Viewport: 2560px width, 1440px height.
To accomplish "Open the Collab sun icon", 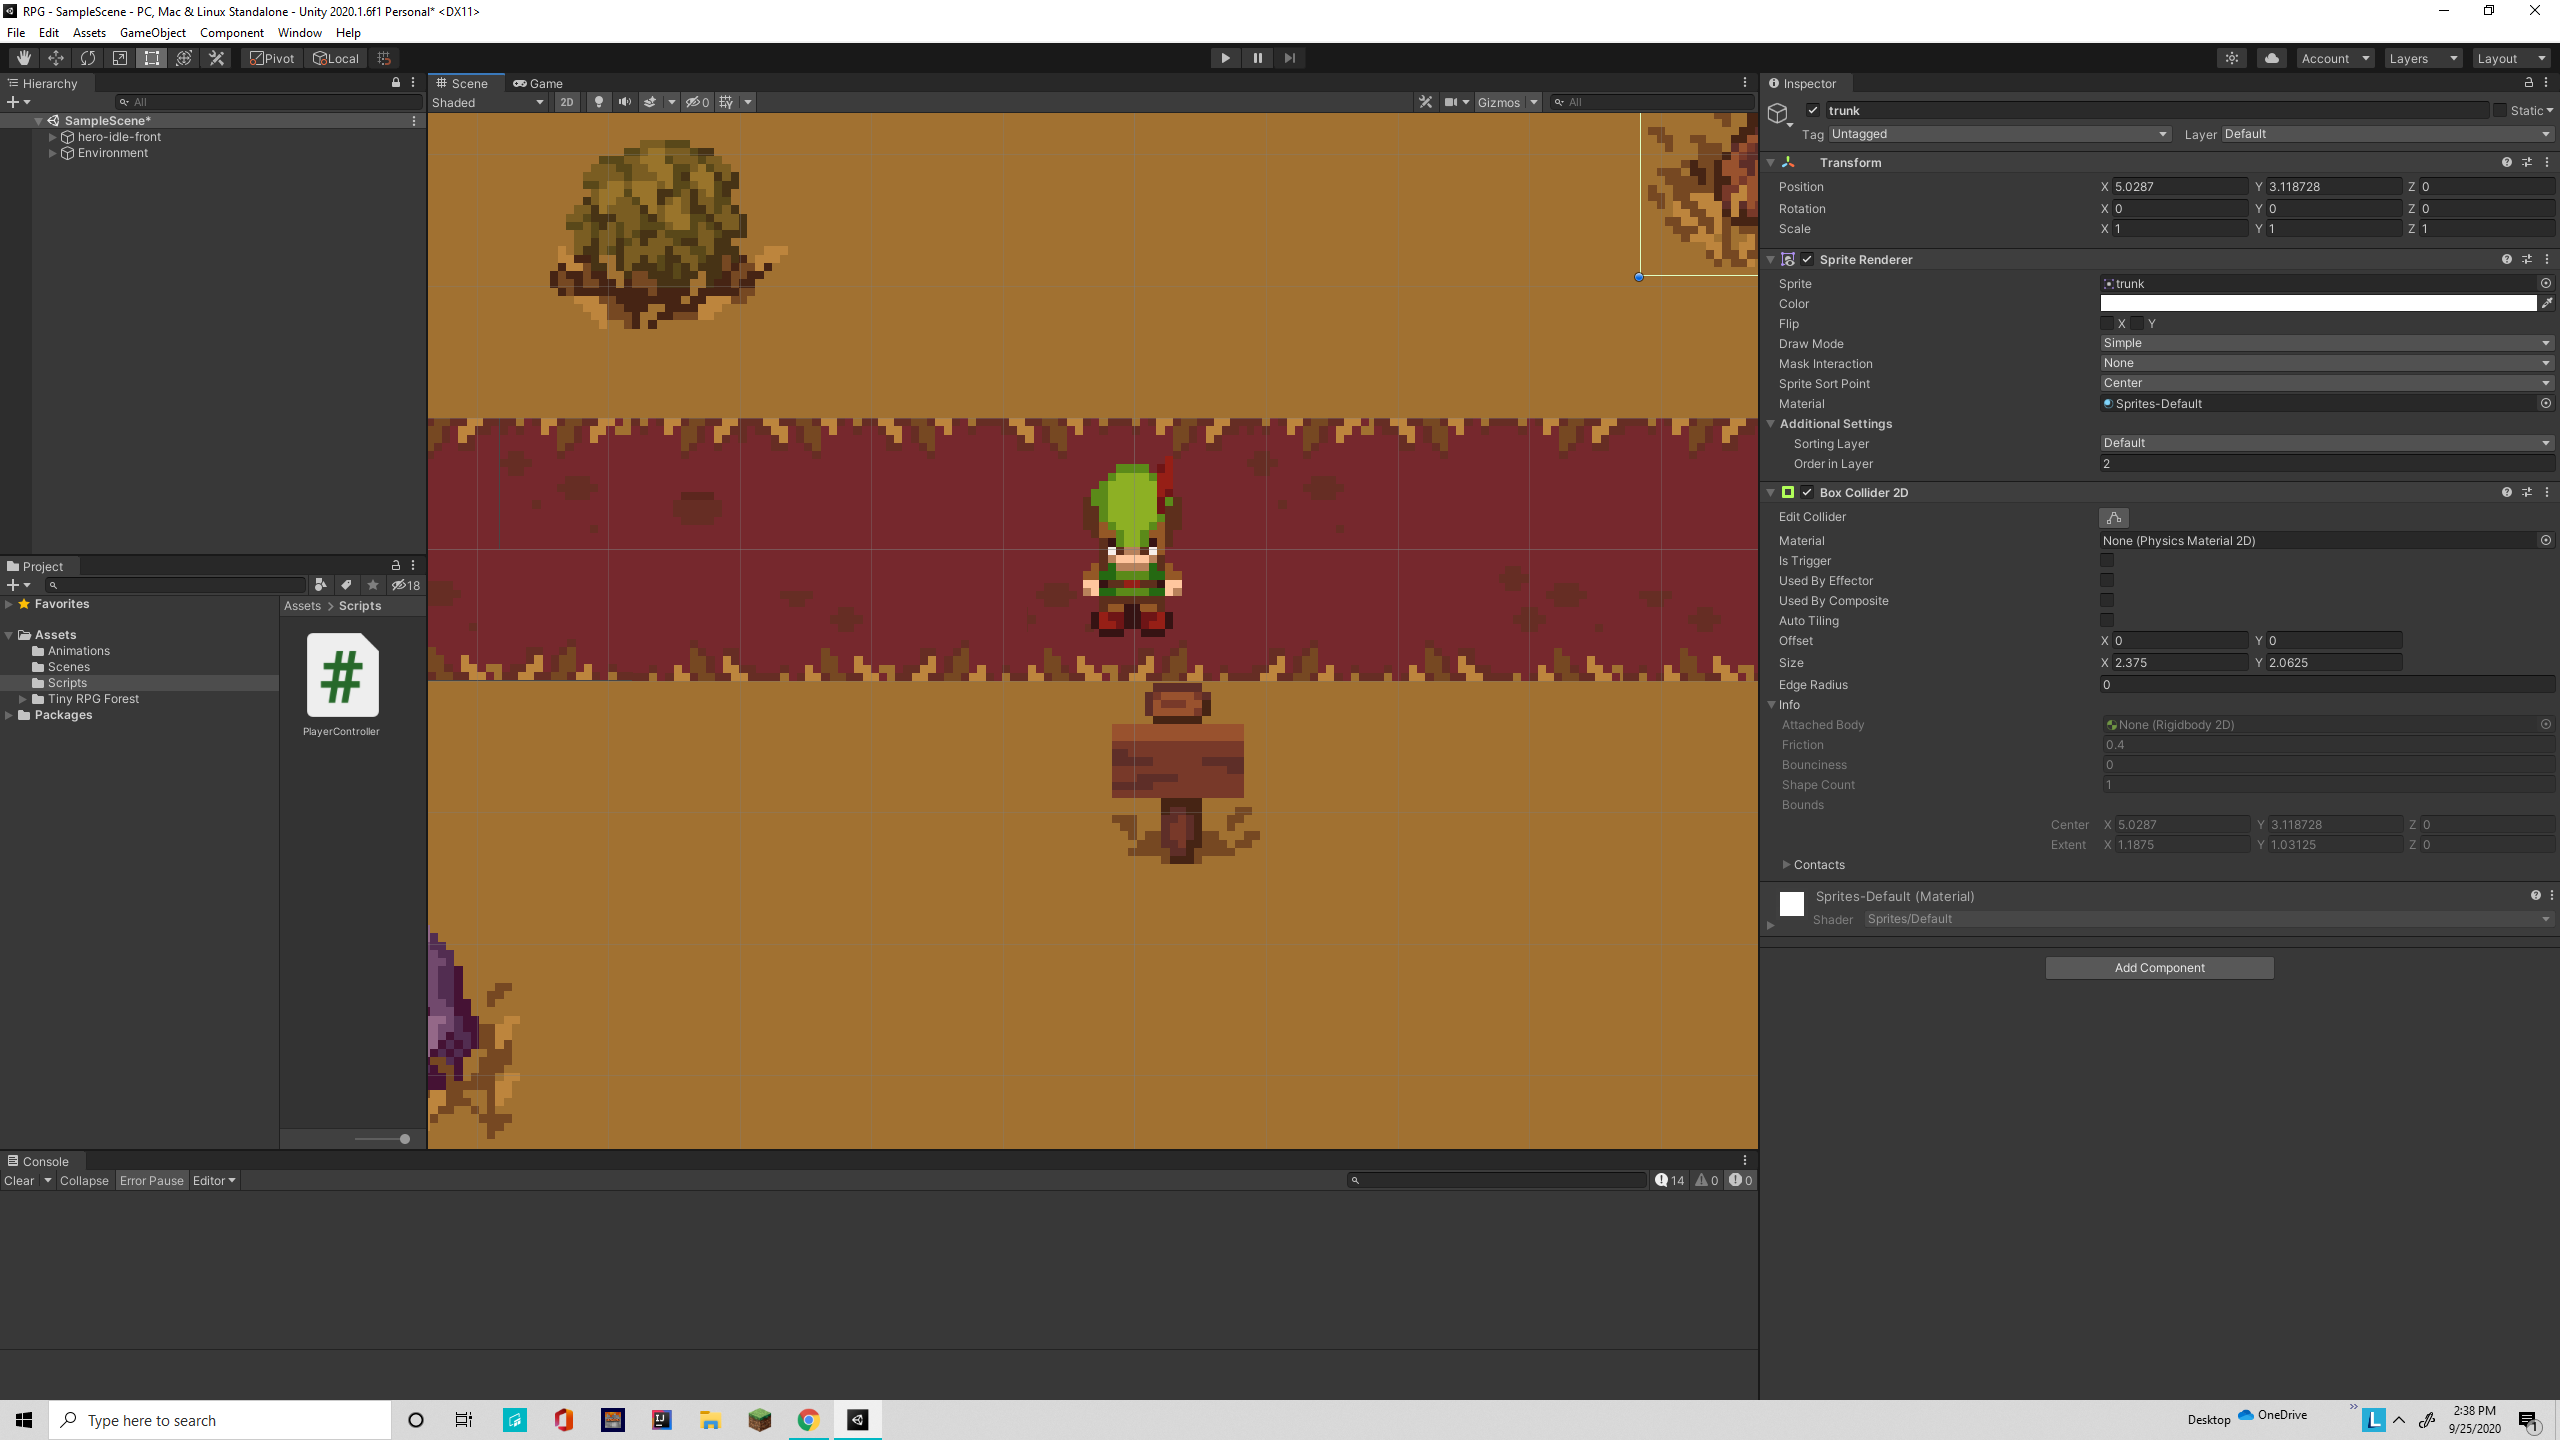I will pos(2232,58).
